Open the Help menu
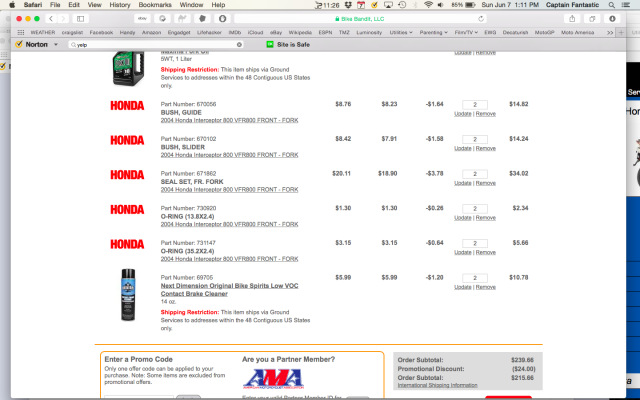The width and height of the screenshot is (640, 400). pos(218,5)
